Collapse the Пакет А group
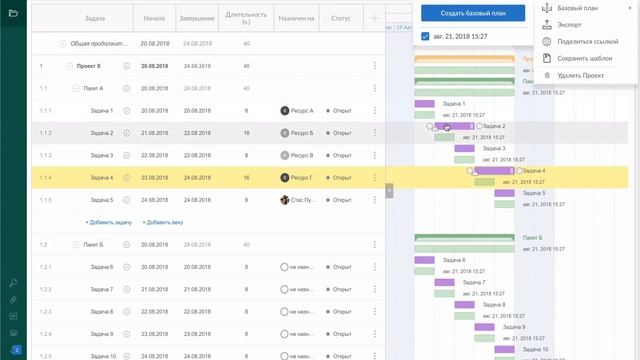The width and height of the screenshot is (640, 360). (76, 89)
